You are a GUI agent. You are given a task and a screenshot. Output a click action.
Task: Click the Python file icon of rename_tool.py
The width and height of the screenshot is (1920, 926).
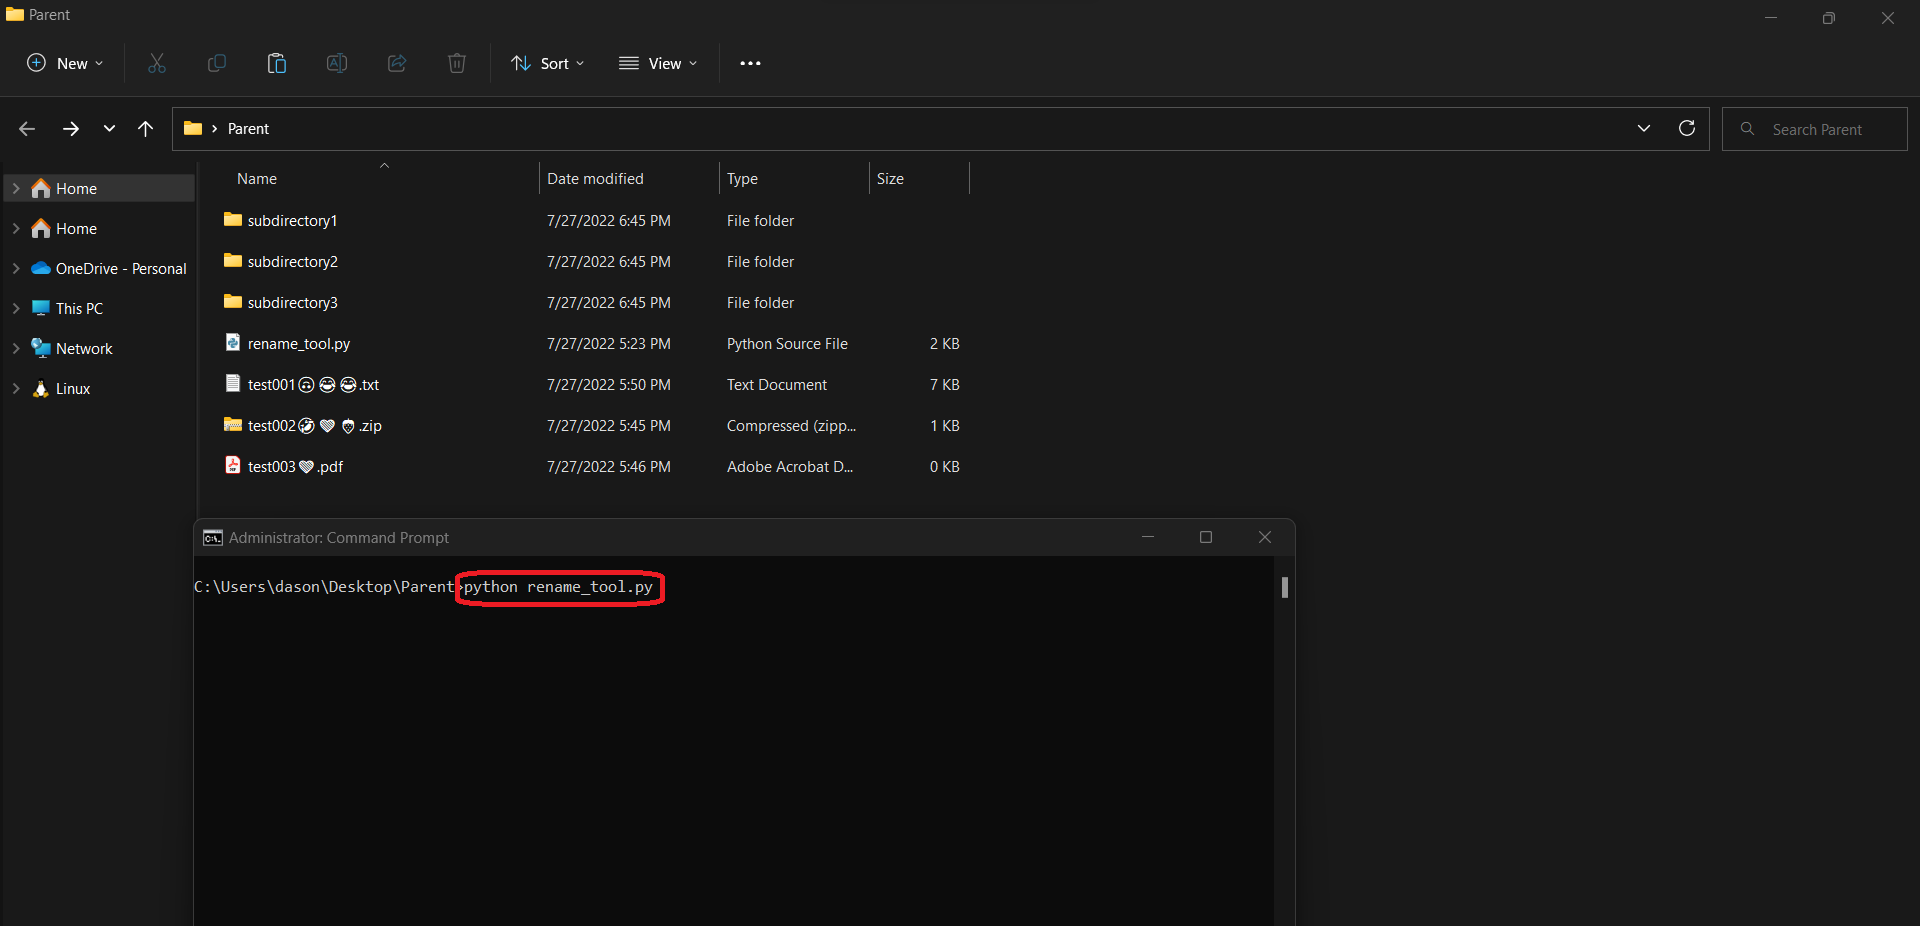pos(233,342)
